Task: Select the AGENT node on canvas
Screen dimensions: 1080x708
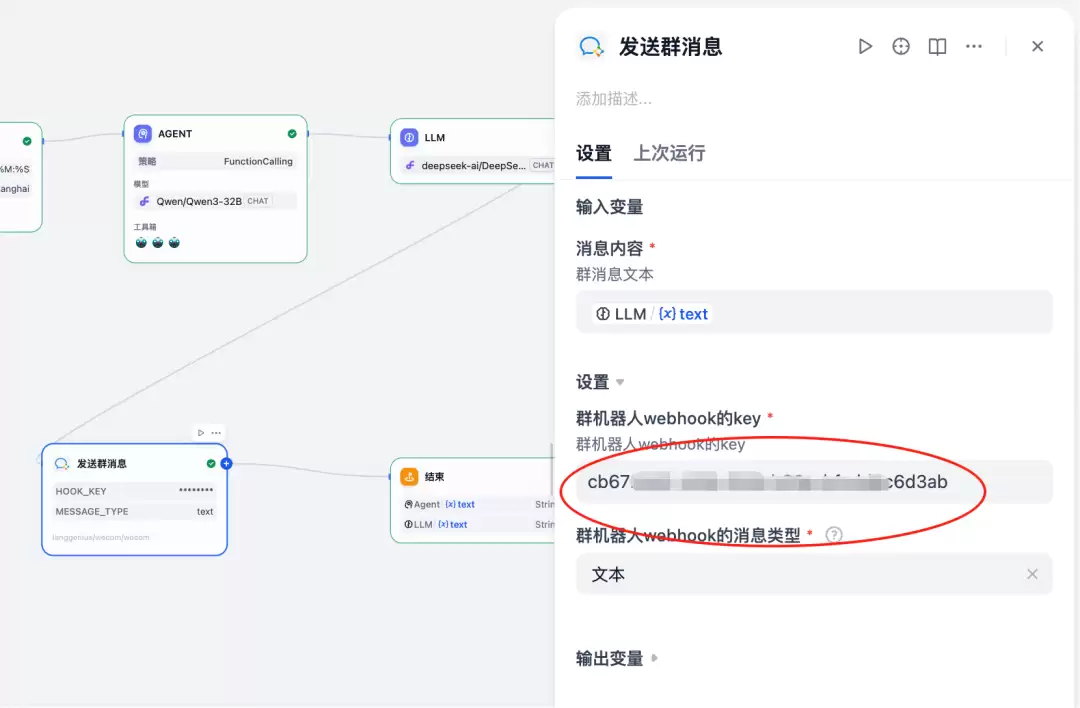Action: click(216, 189)
